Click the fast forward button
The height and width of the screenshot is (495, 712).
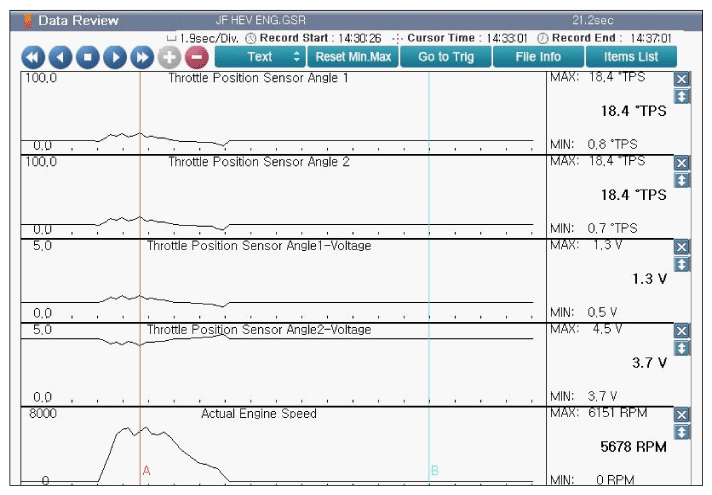point(142,57)
